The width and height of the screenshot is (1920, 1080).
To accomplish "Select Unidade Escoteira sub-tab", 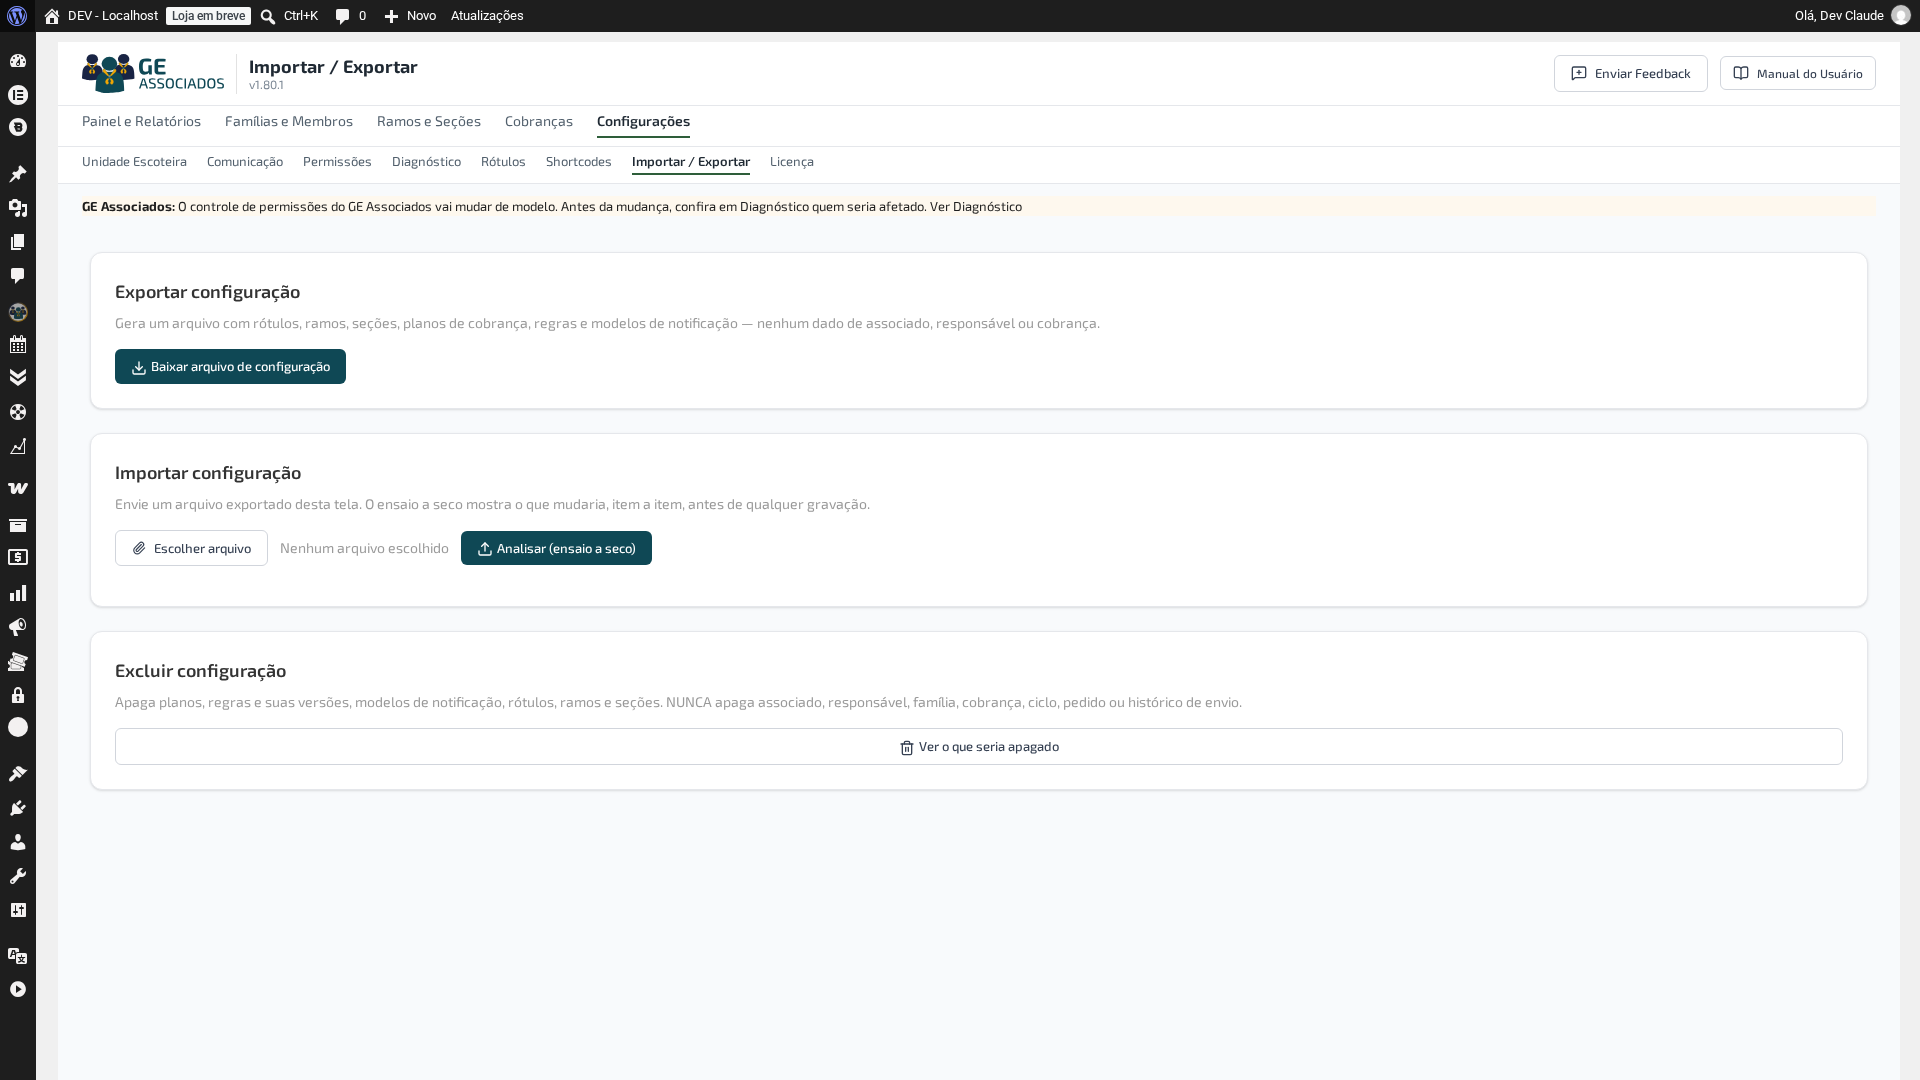I will point(134,161).
